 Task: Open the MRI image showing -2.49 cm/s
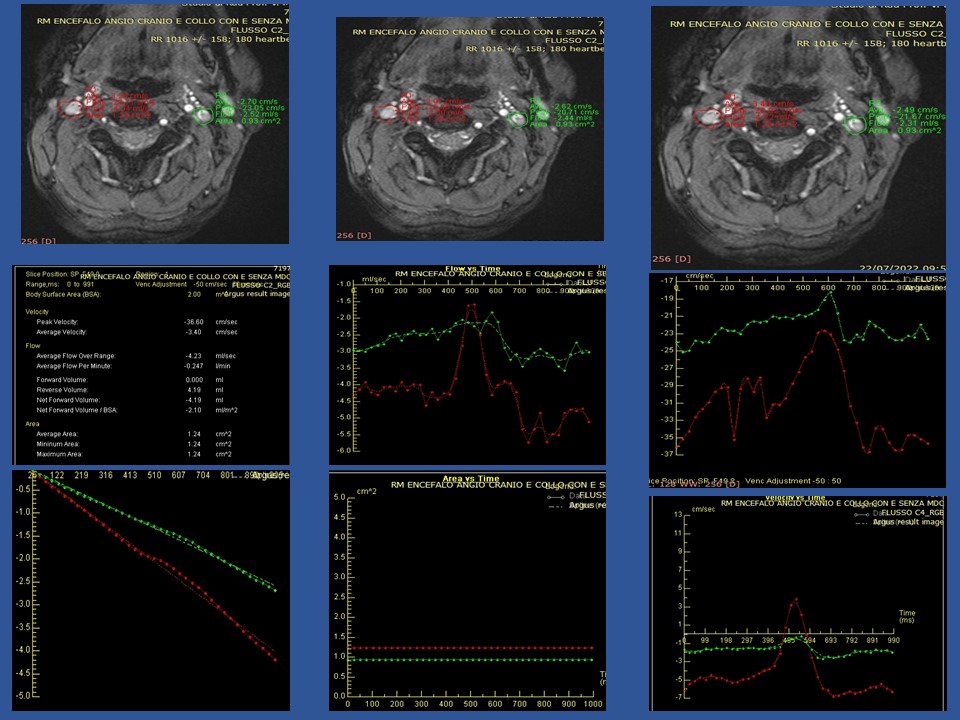(798, 138)
